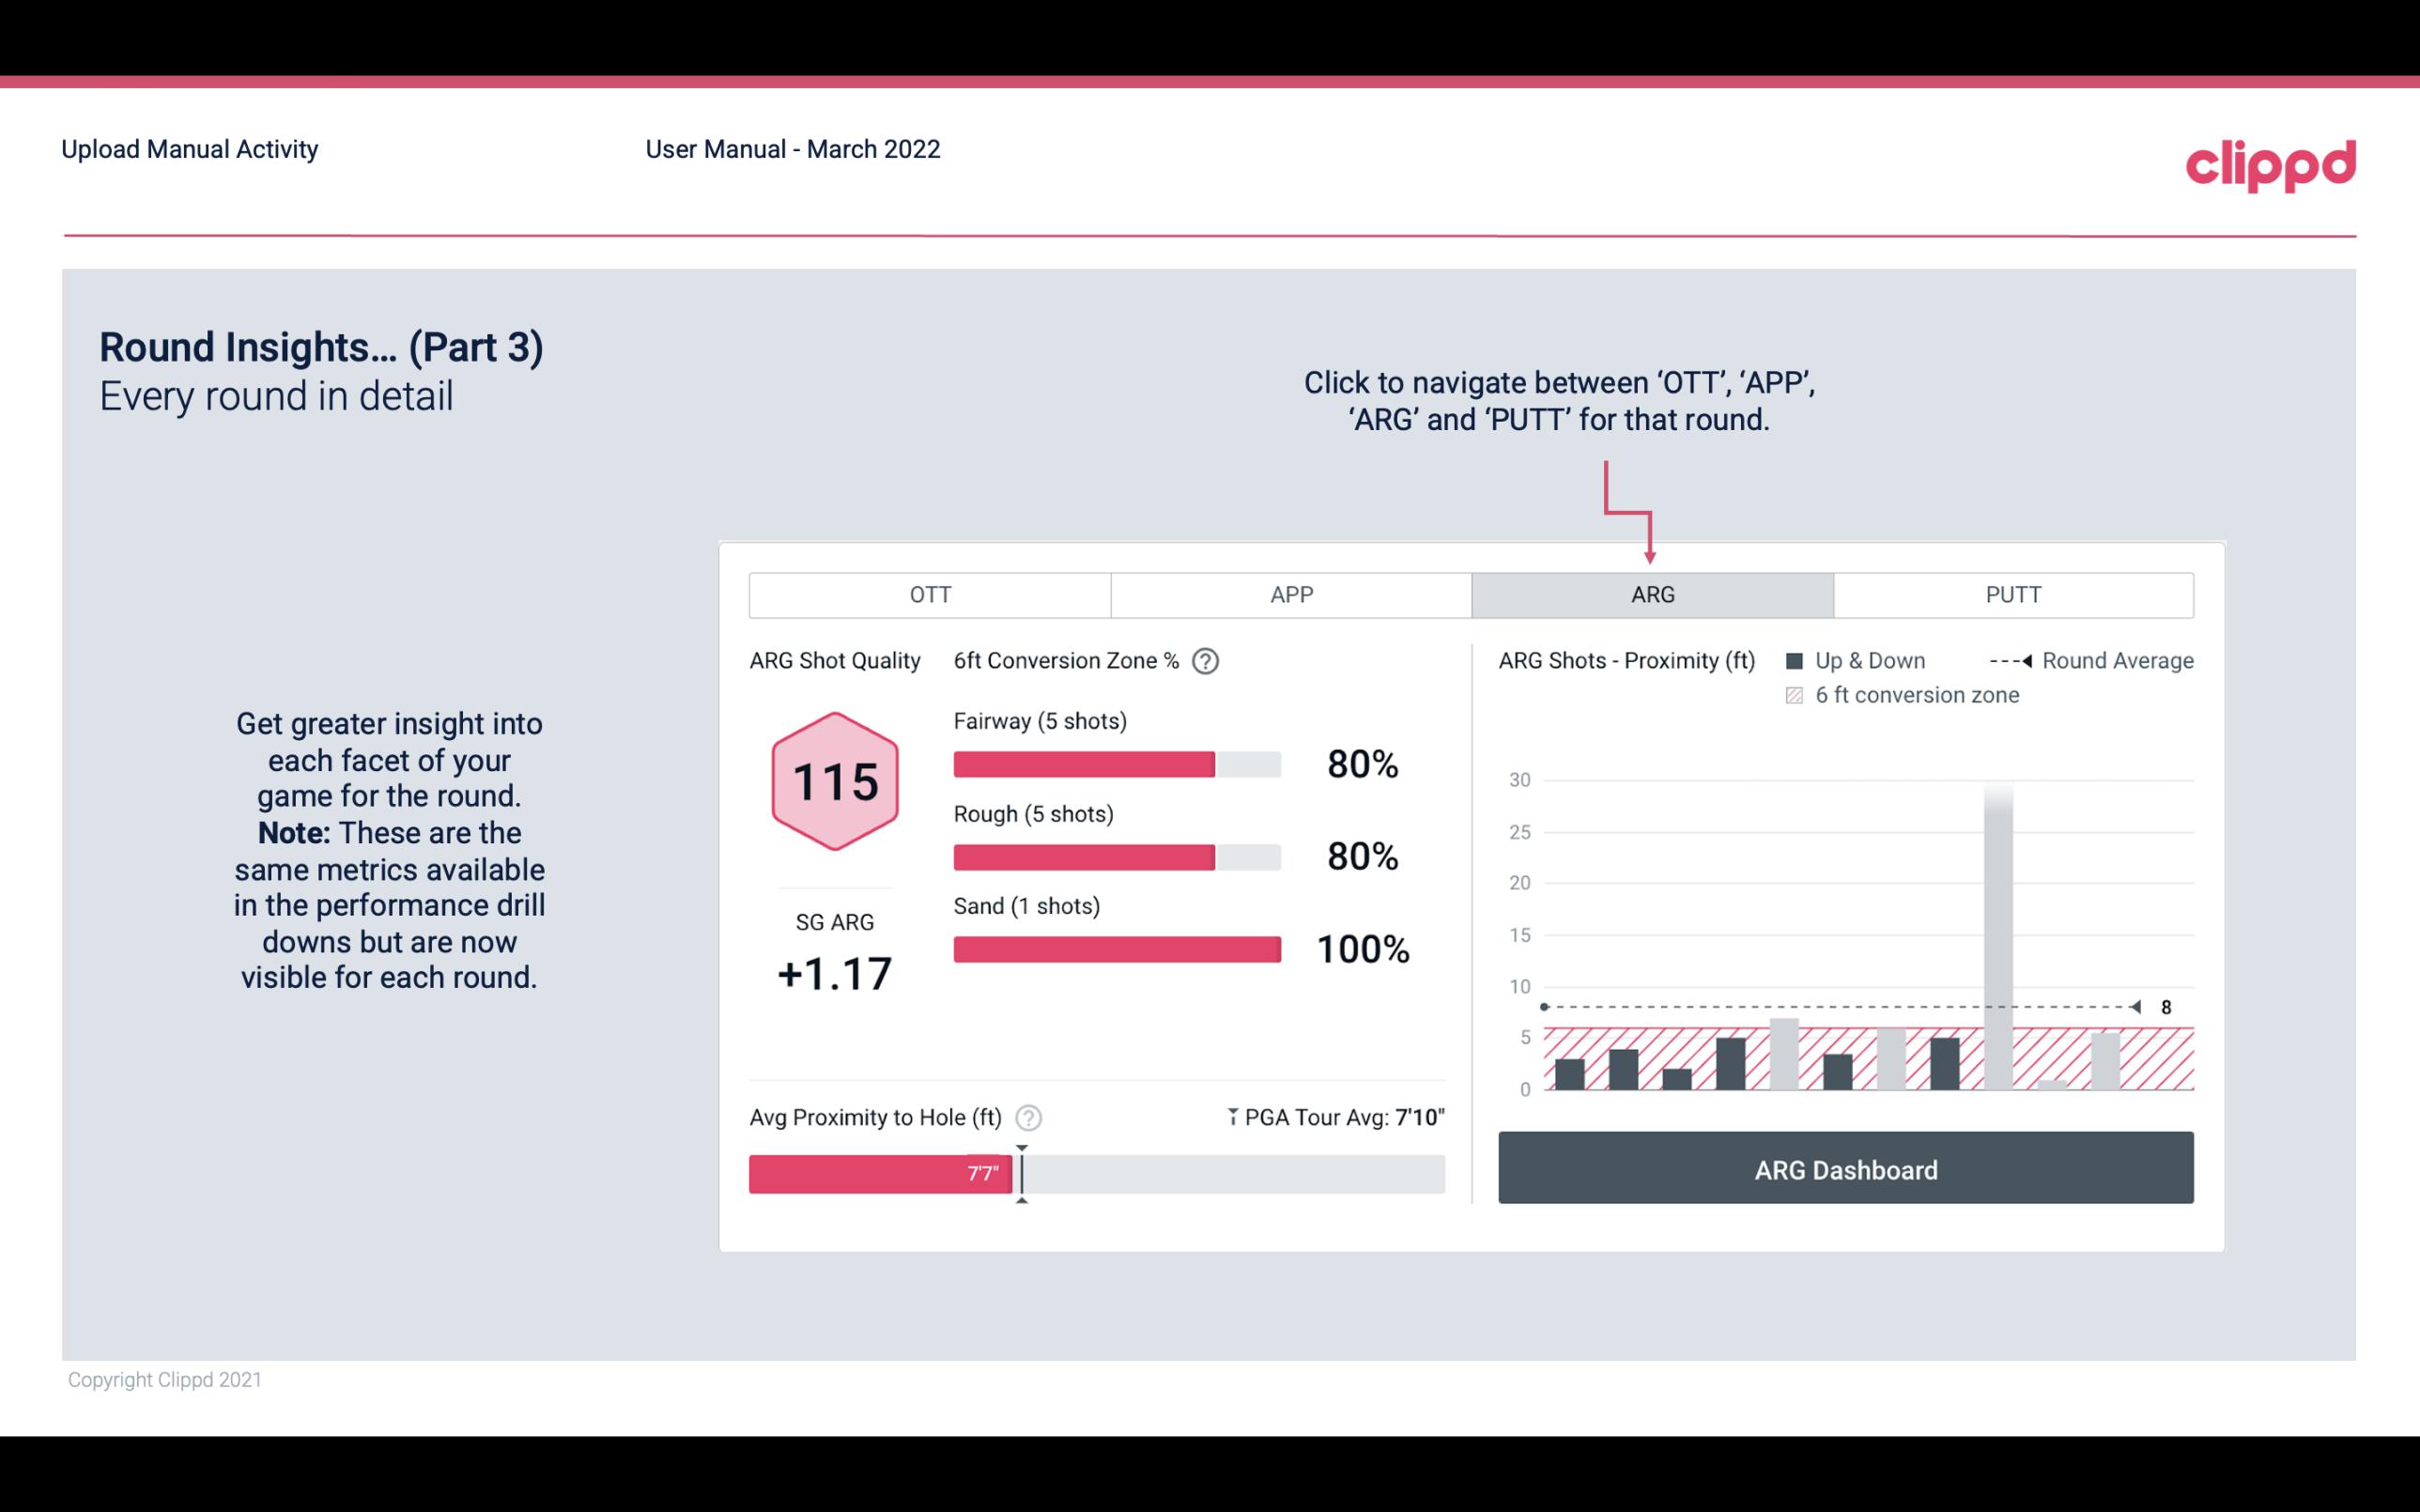Click the Upload Manual Activity link
Screen dimensions: 2420x1512
point(190,148)
